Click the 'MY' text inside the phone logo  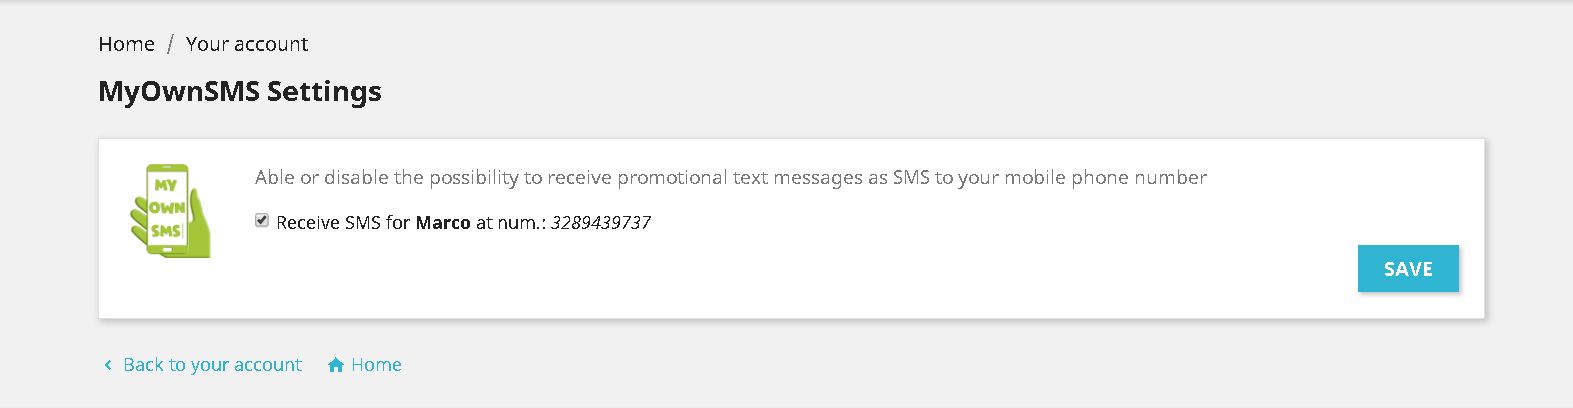pyautogui.click(x=165, y=185)
